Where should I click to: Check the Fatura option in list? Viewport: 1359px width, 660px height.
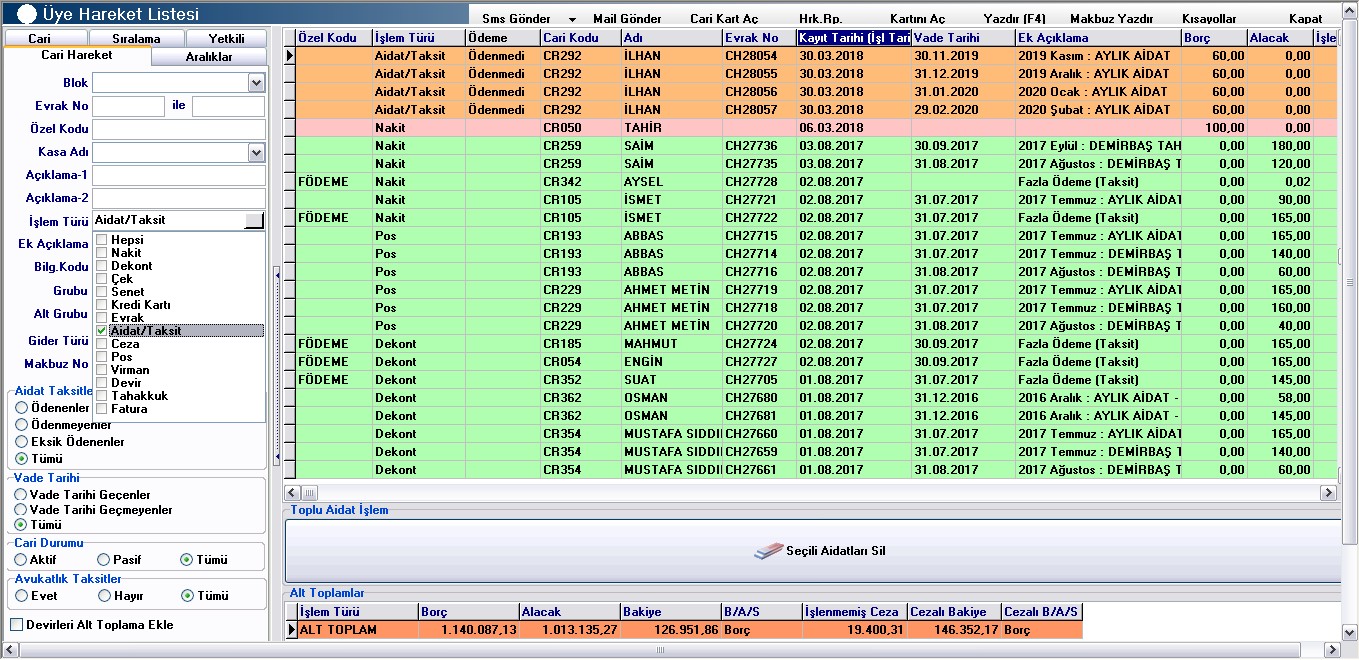(x=101, y=409)
